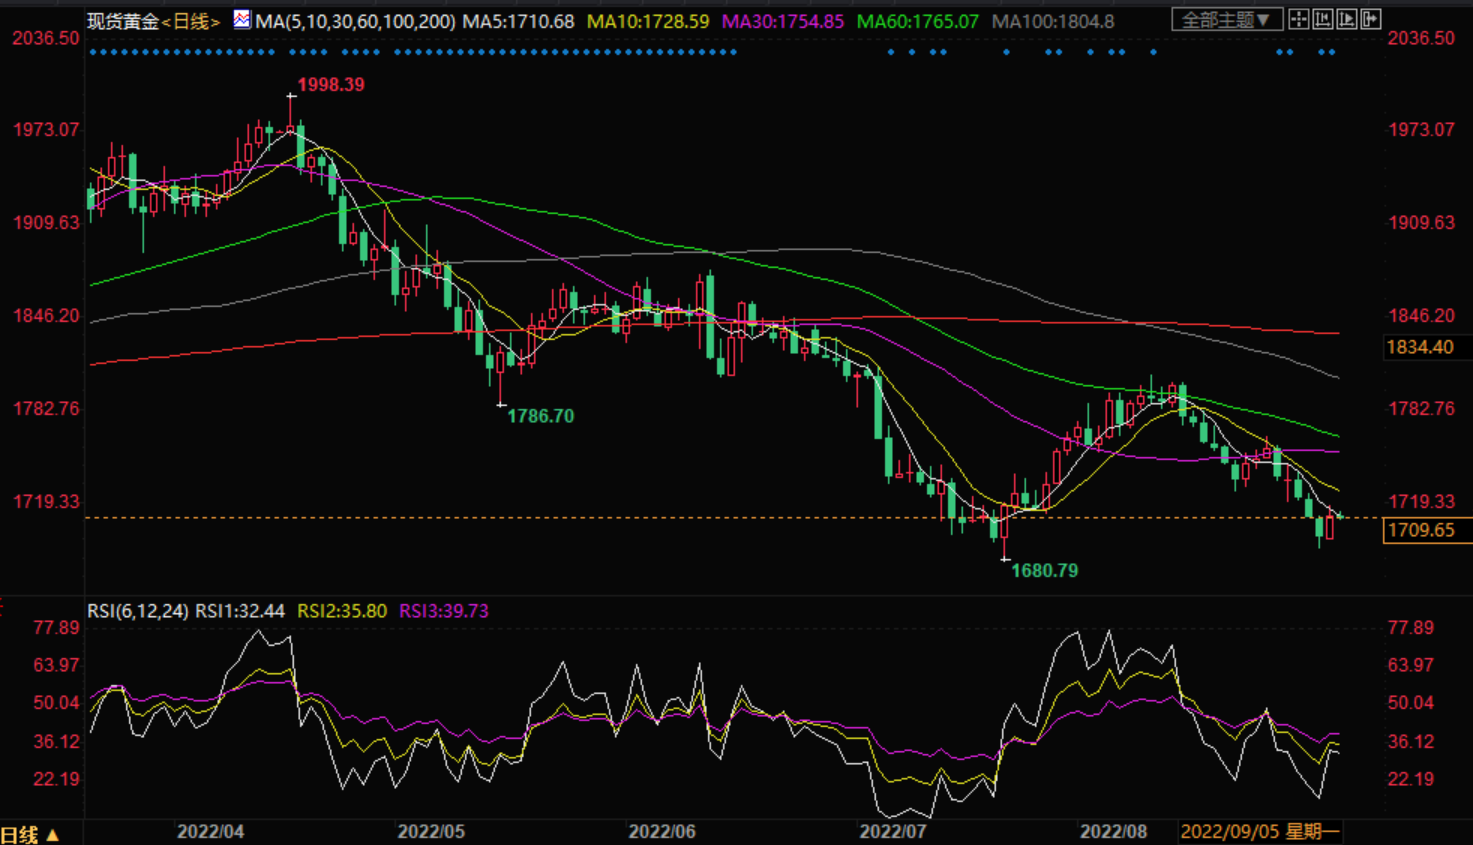Toggle the MA10:1728.59 line legend

[648, 21]
